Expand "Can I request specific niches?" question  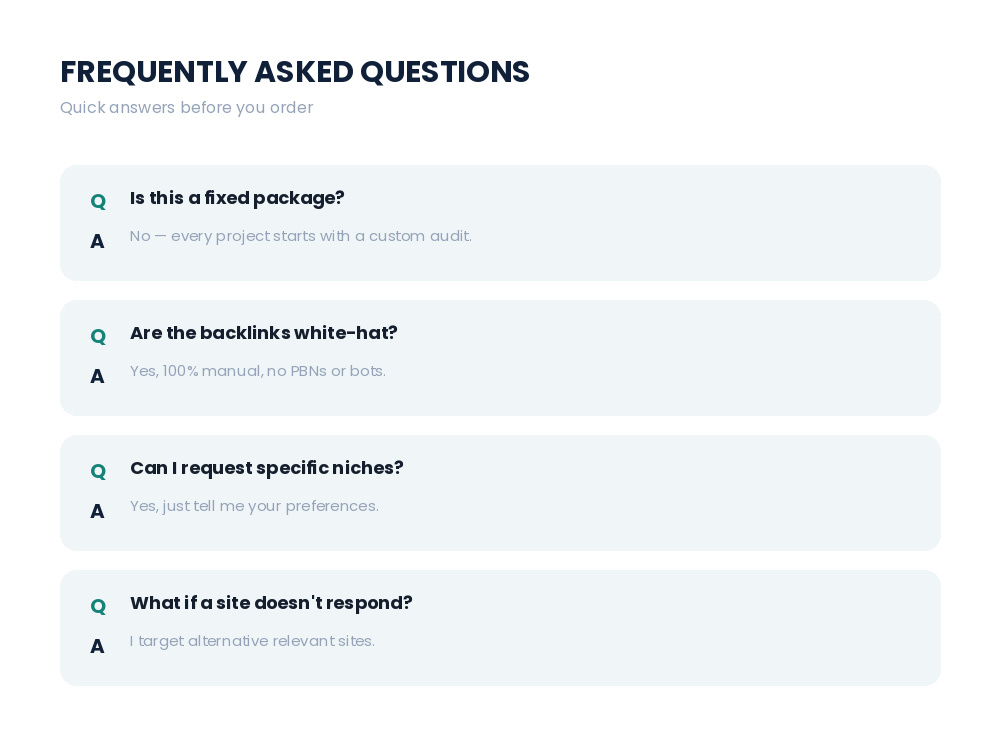[x=267, y=468]
